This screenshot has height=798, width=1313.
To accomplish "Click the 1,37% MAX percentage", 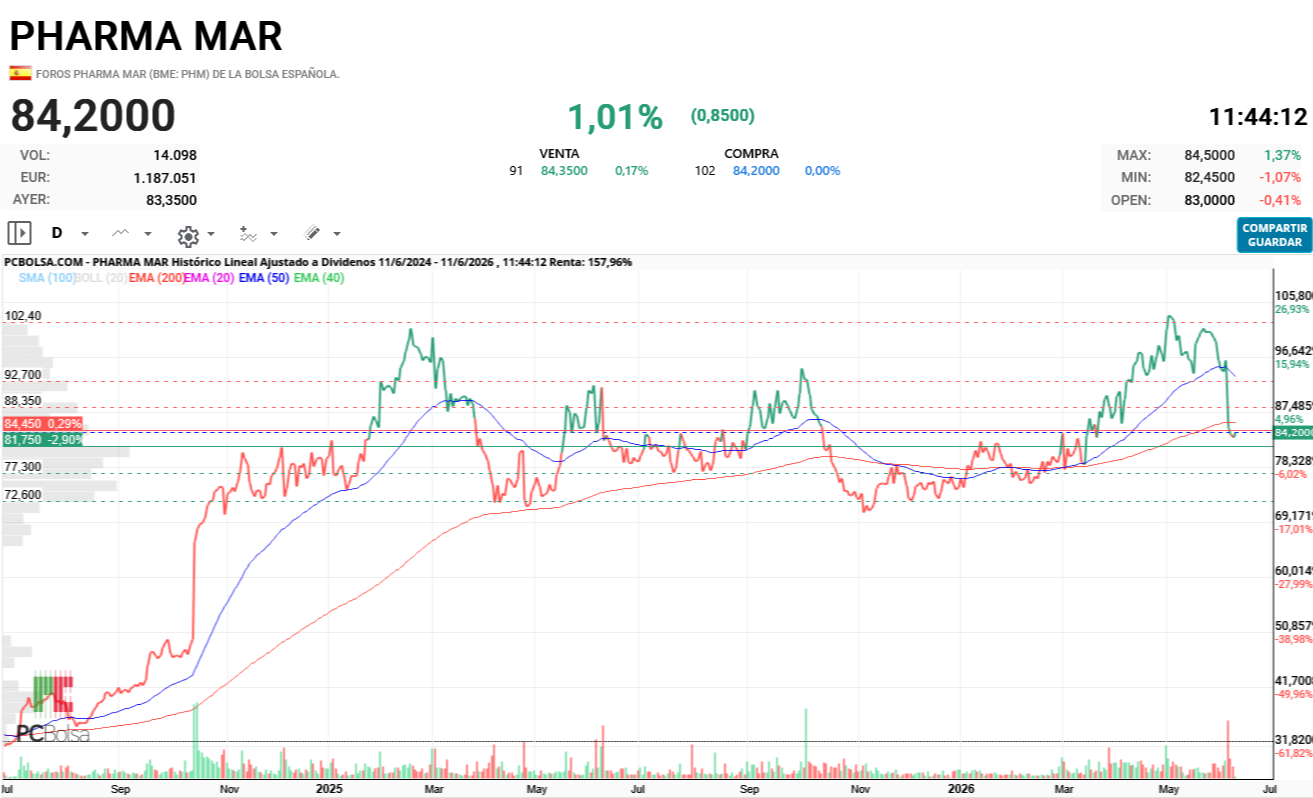I will [x=1282, y=155].
